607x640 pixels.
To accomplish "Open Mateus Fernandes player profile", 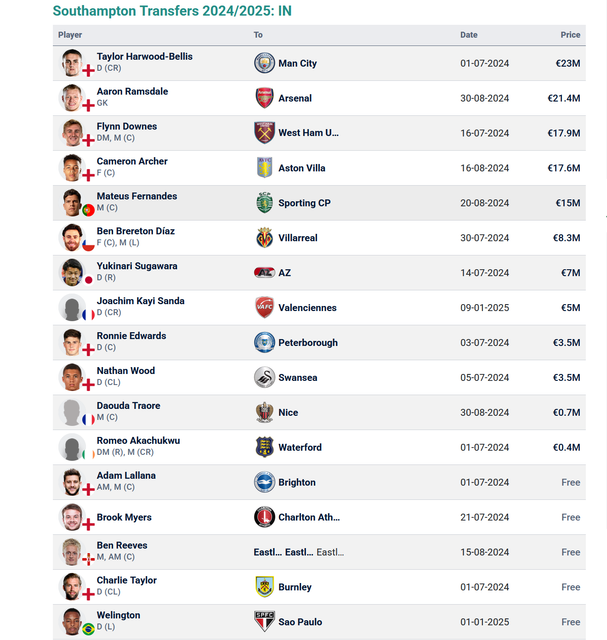I will point(136,196).
